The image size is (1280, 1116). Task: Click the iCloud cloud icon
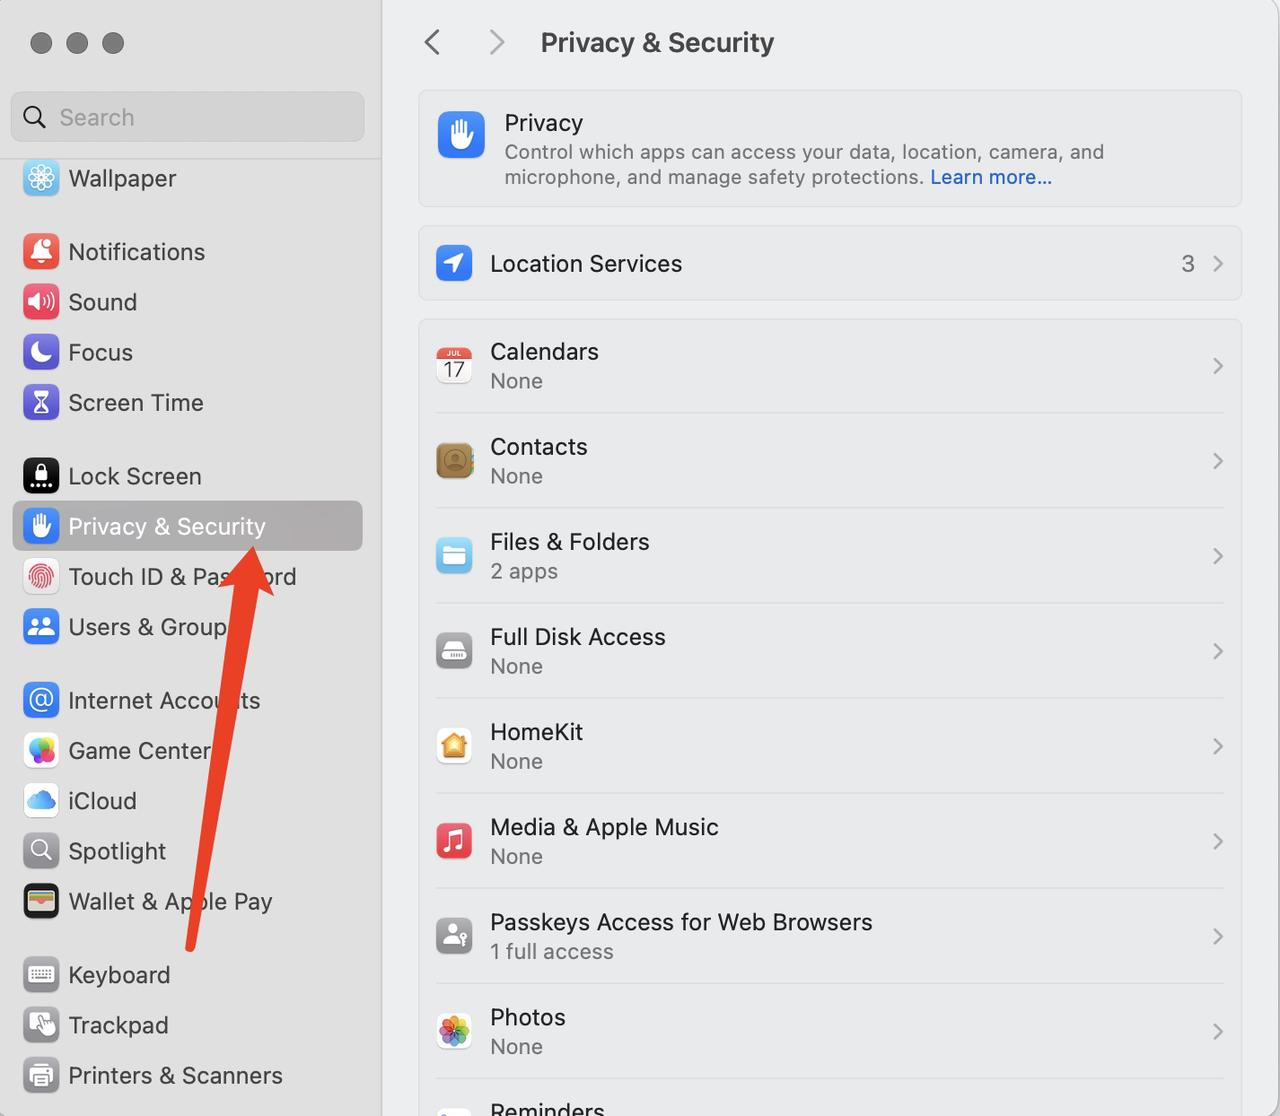[x=41, y=801]
